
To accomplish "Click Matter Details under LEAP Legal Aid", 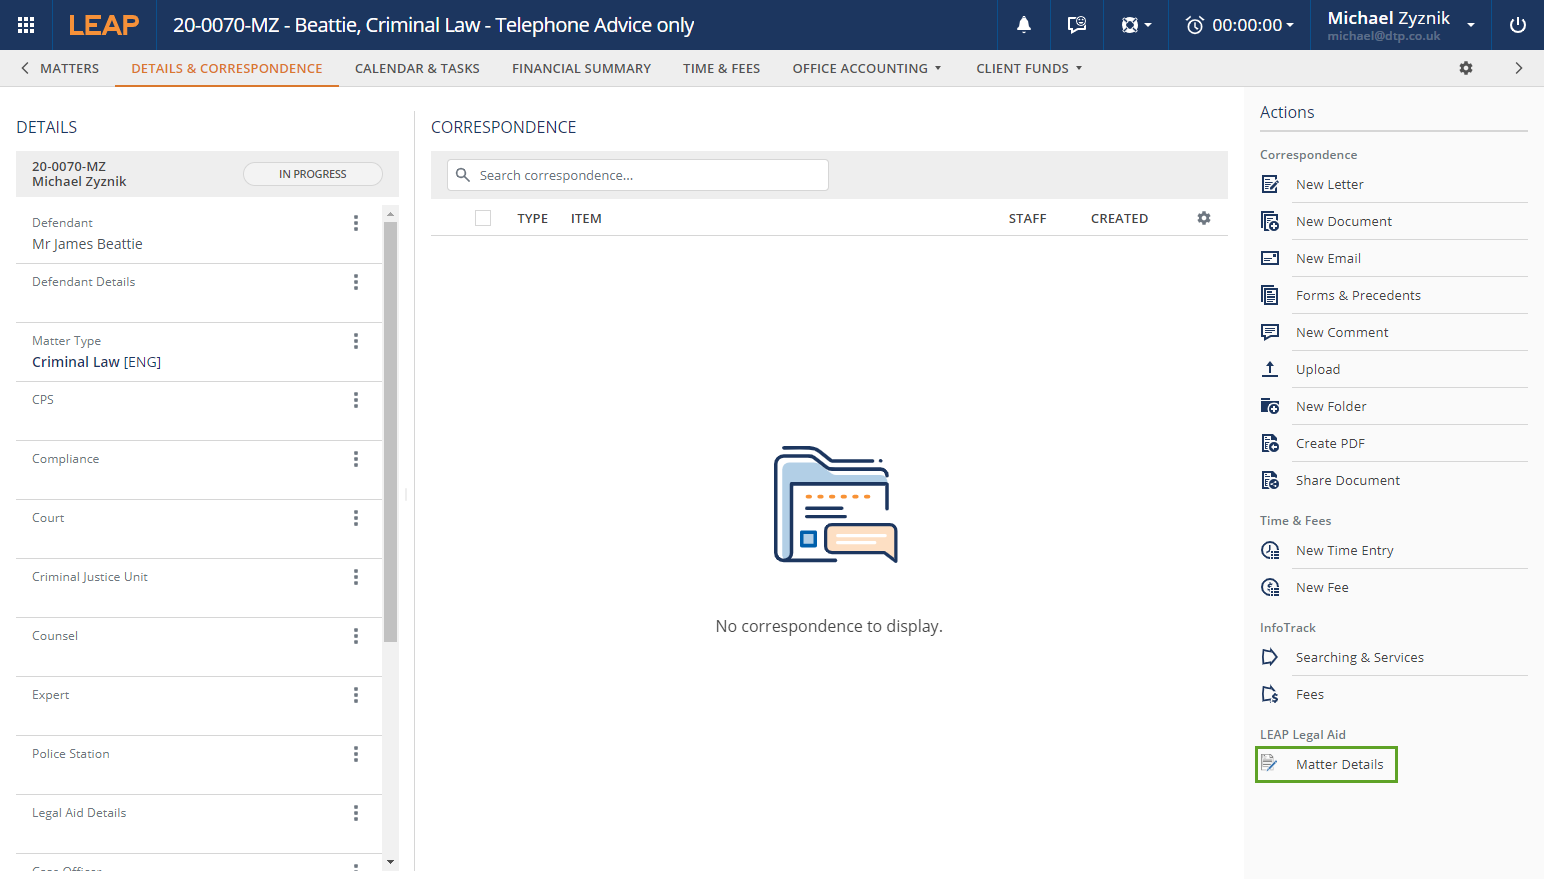I will click(x=1339, y=764).
